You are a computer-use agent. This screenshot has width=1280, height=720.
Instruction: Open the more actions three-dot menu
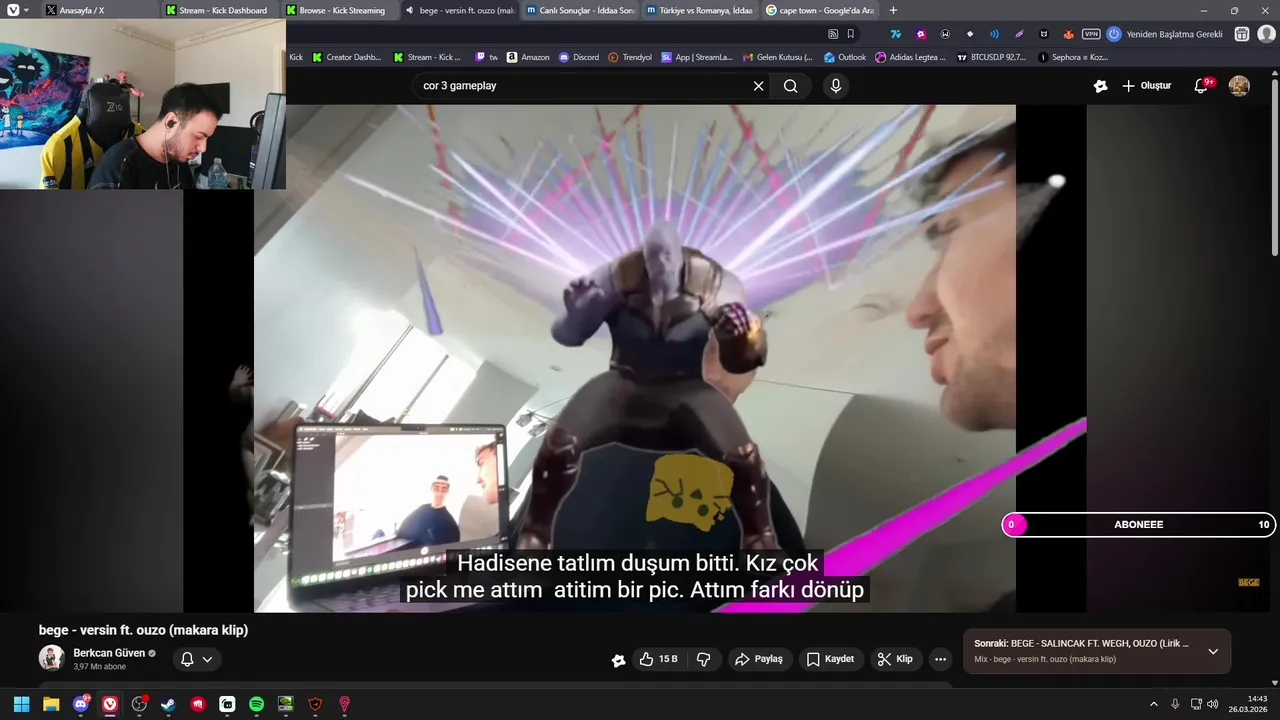[940, 659]
